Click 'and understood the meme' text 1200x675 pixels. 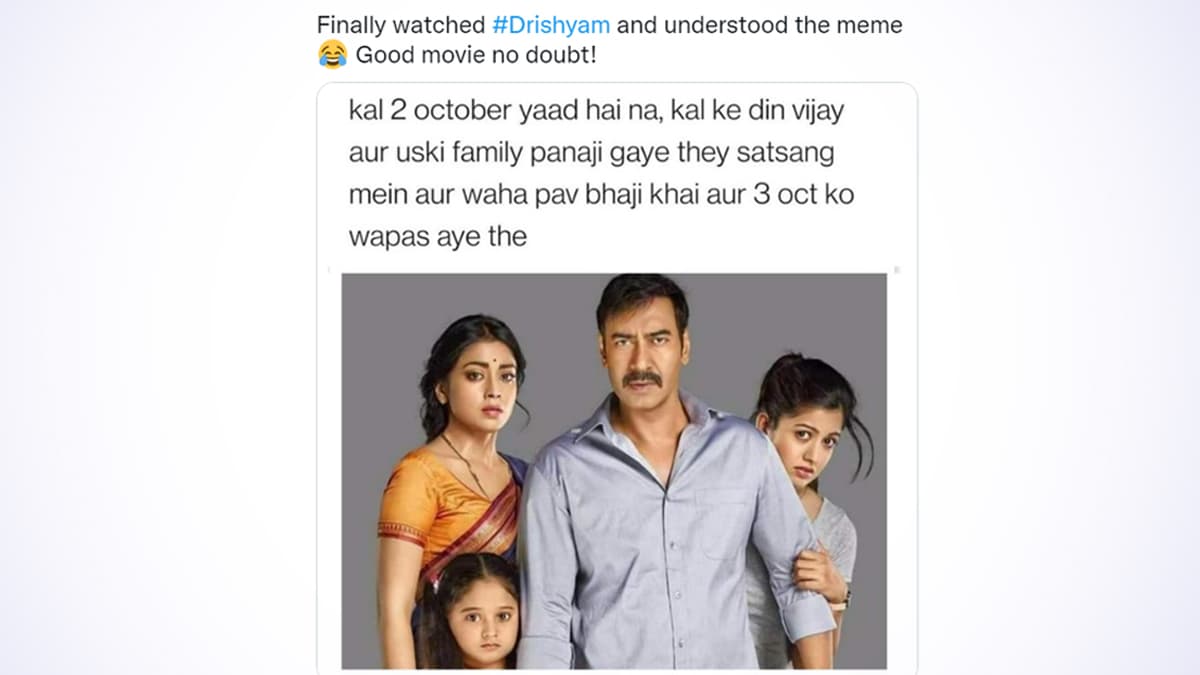click(760, 25)
